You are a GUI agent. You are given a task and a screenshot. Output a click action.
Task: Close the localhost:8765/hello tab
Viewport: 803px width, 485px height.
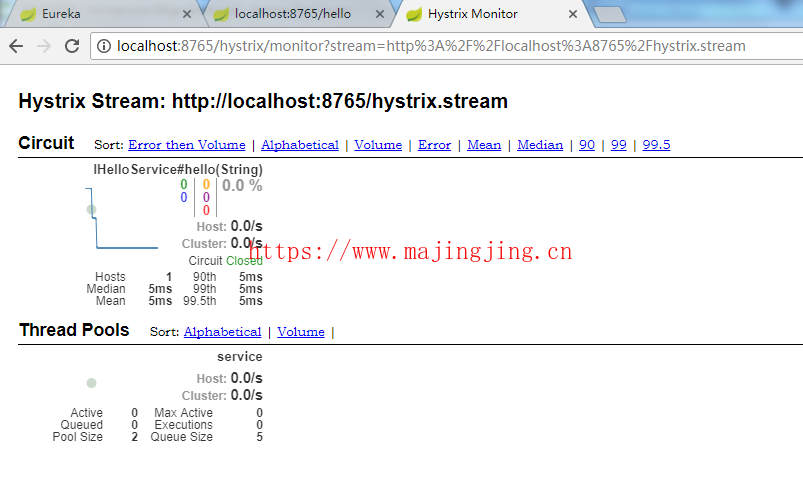(379, 14)
